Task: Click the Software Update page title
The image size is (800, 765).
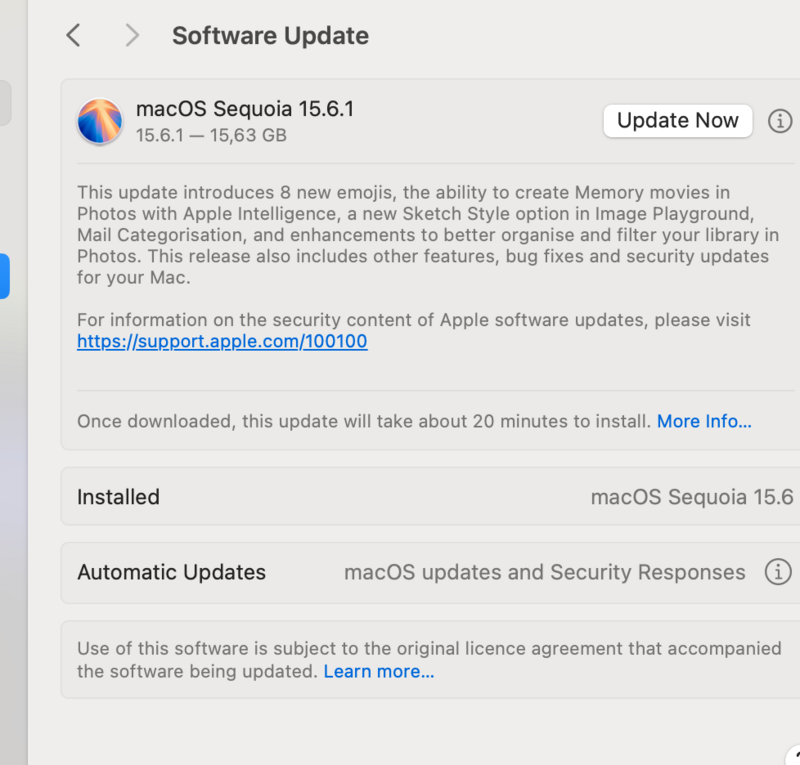Action: 270,36
